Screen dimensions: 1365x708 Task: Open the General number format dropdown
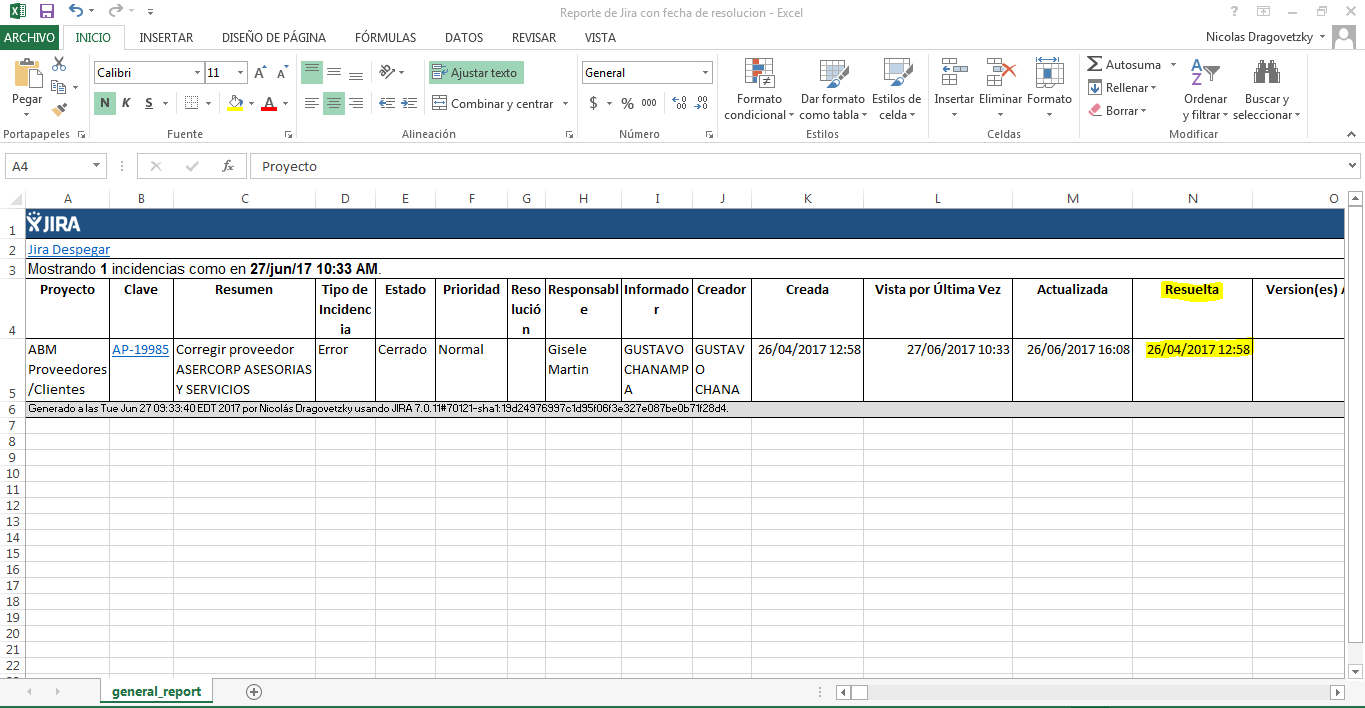(705, 73)
